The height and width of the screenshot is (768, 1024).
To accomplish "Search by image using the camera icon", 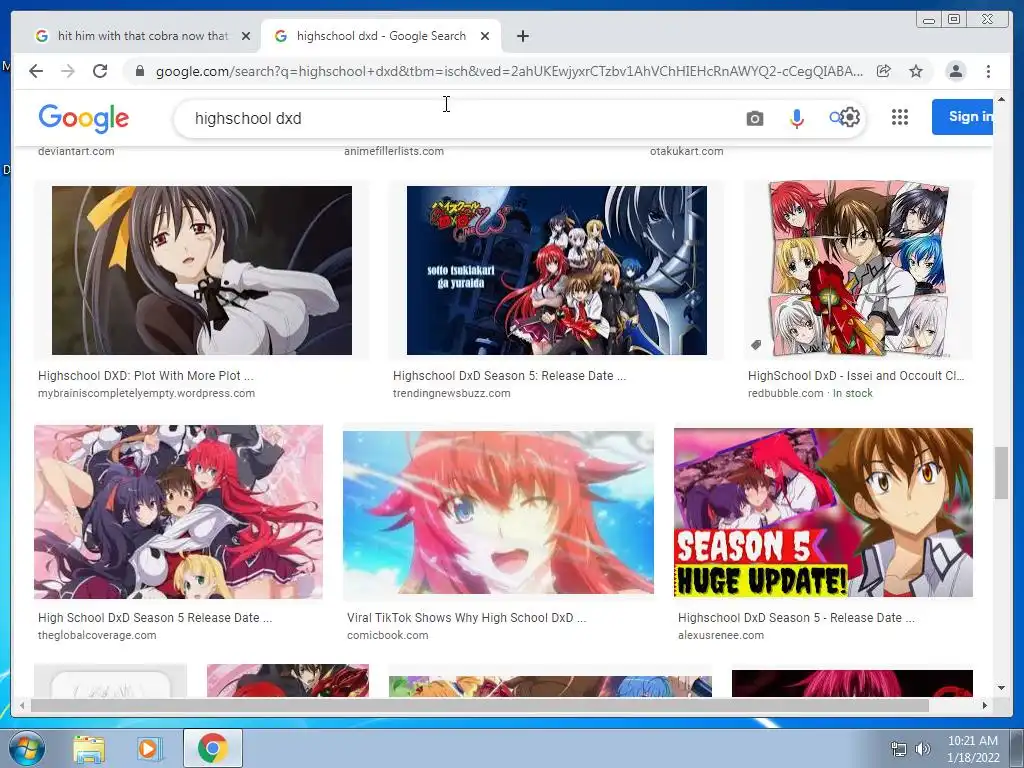I will click(754, 118).
